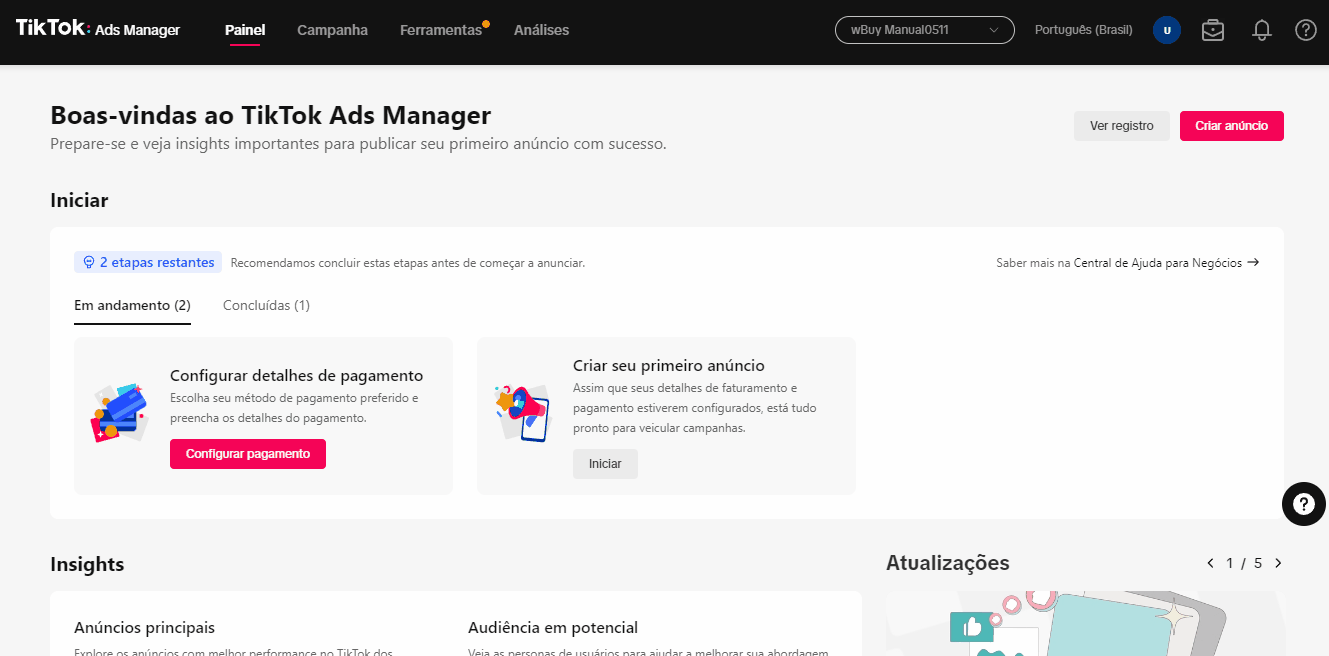Click the Configurar pagamento button
Image resolution: width=1329 pixels, height=656 pixels.
[x=247, y=454]
